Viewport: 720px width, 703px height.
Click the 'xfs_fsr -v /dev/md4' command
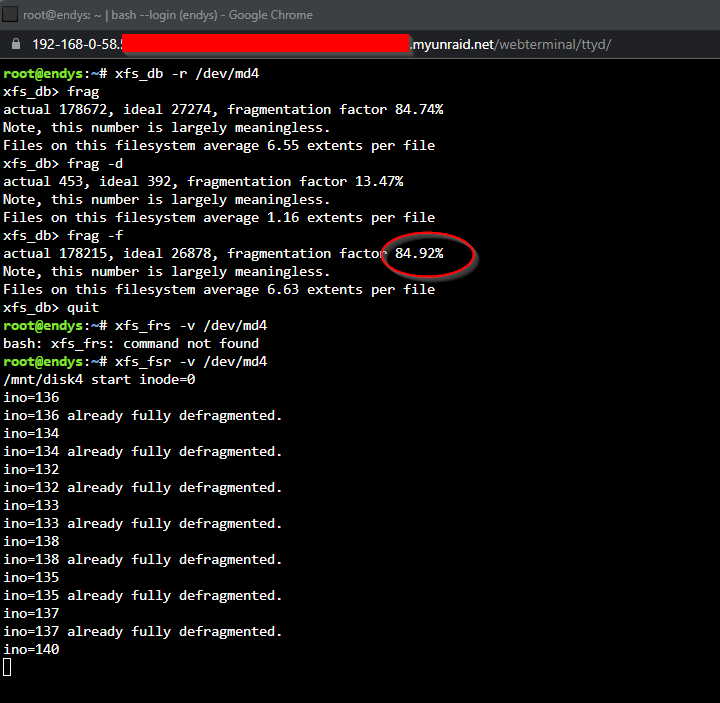tap(191, 361)
